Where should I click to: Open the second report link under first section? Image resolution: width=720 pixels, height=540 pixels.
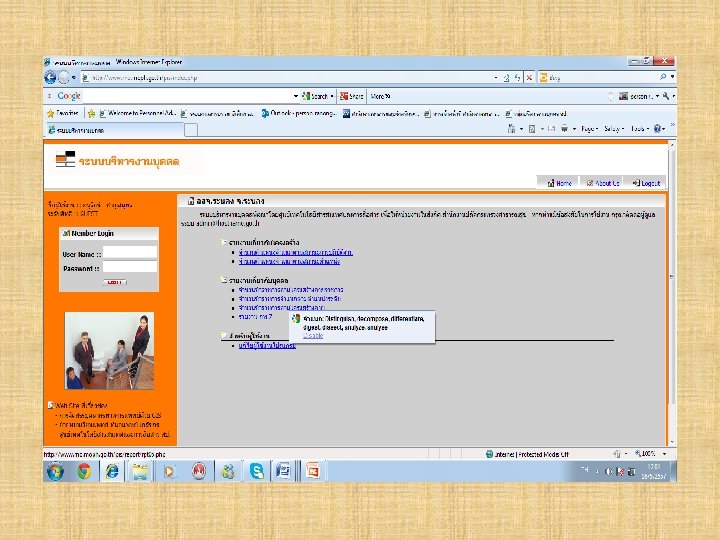tap(289, 261)
